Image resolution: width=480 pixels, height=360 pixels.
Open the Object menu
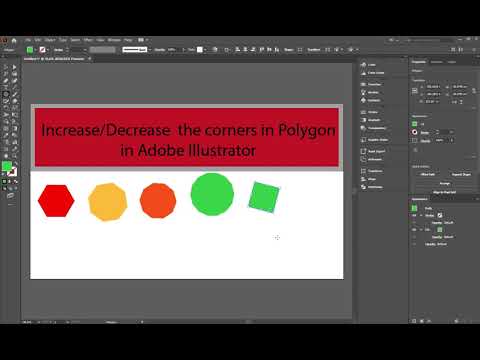(x=50, y=40)
